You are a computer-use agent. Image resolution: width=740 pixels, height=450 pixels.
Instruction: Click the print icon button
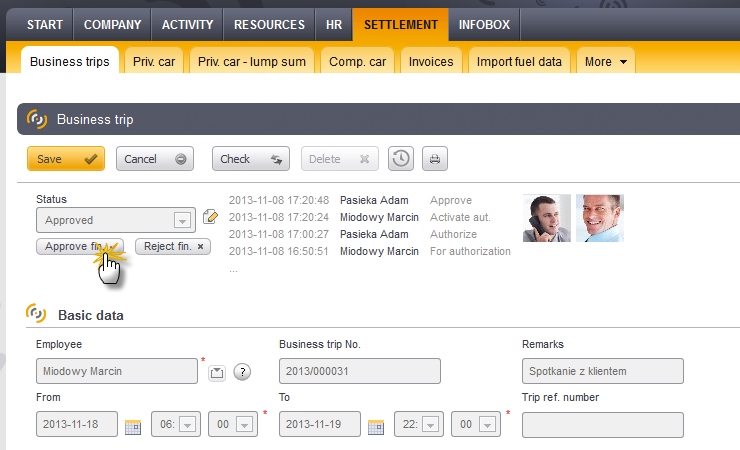[x=433, y=159]
